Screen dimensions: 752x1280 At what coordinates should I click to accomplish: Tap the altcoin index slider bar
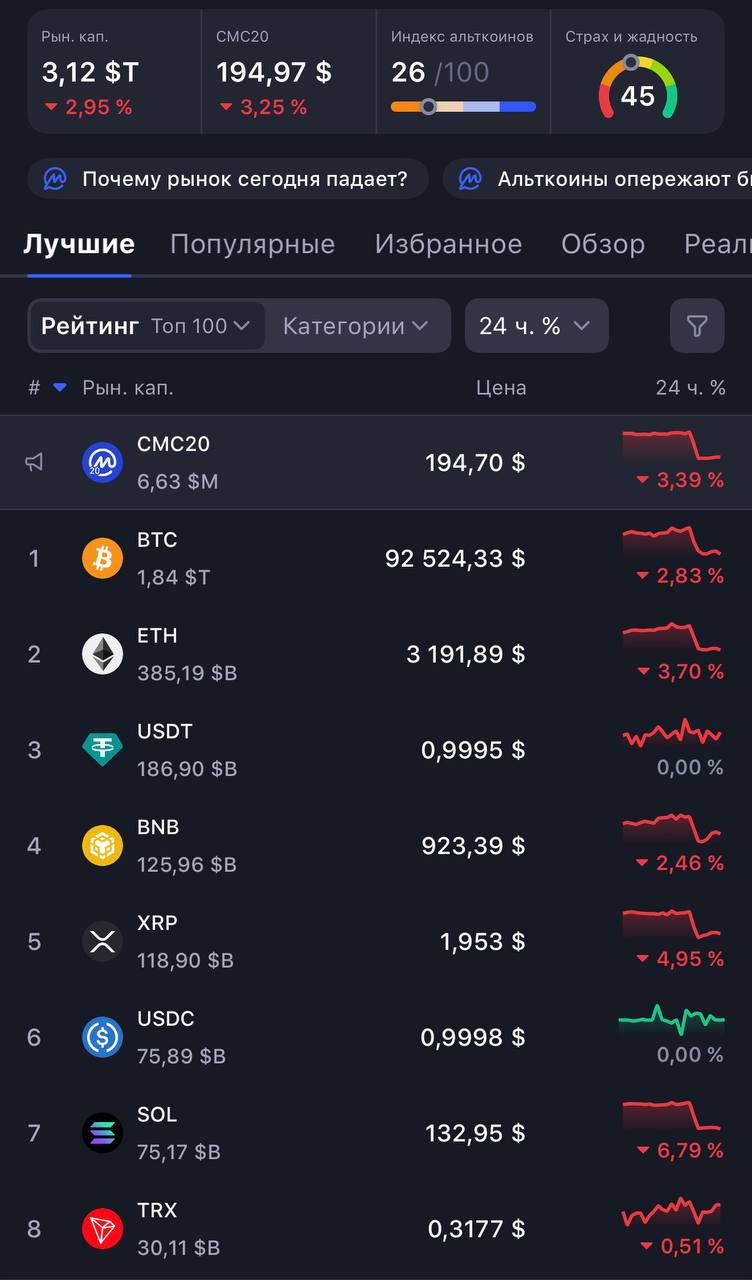(463, 107)
